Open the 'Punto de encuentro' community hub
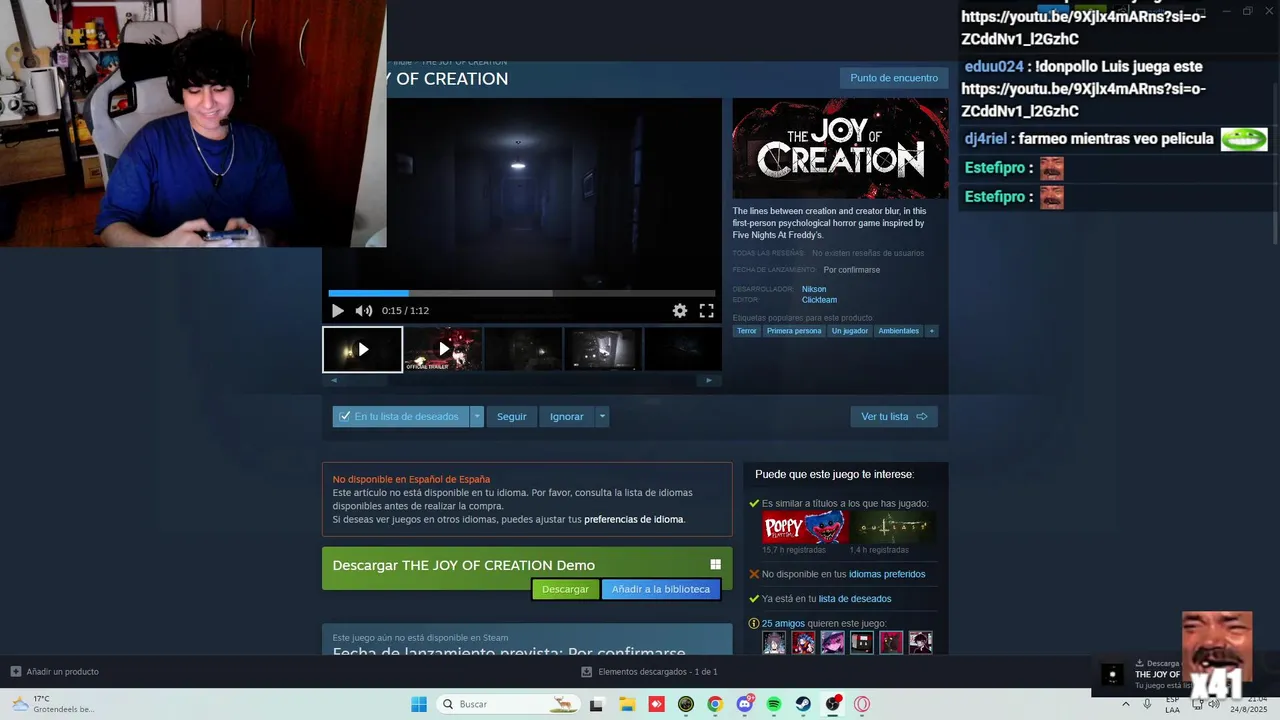1280x720 pixels. pos(894,78)
